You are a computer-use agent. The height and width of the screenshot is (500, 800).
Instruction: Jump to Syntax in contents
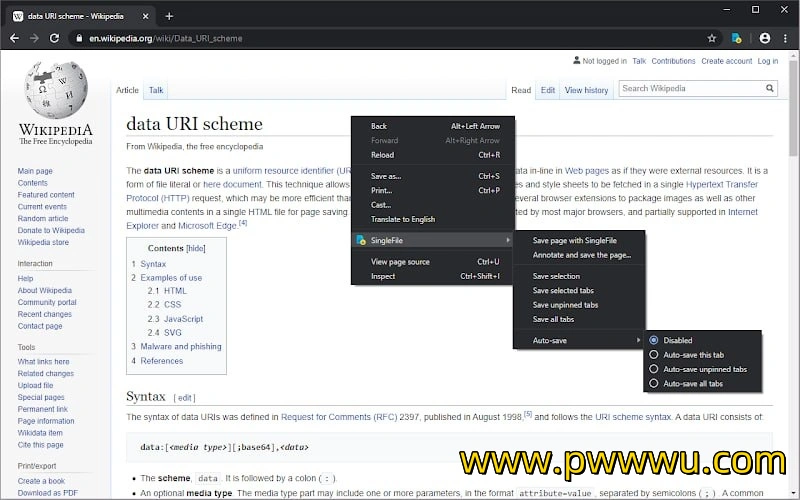(153, 264)
